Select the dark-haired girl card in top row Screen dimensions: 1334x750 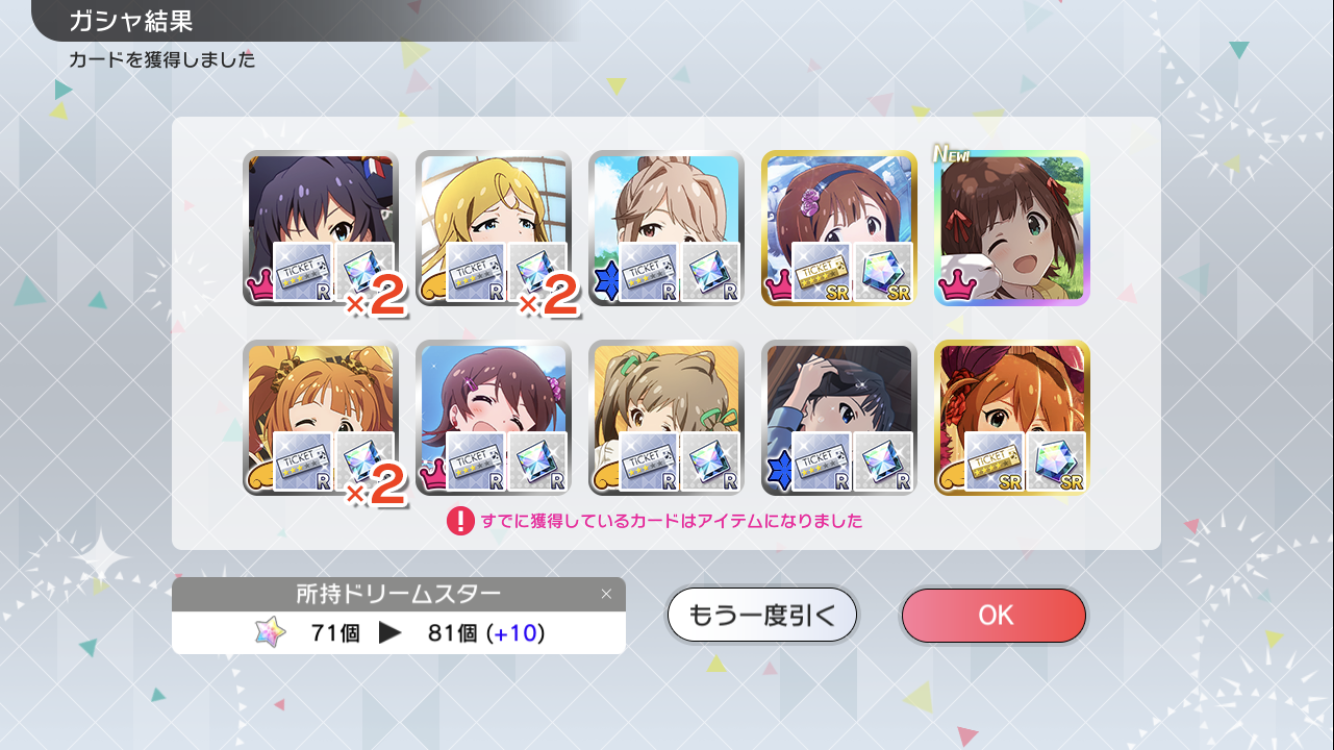click(321, 228)
